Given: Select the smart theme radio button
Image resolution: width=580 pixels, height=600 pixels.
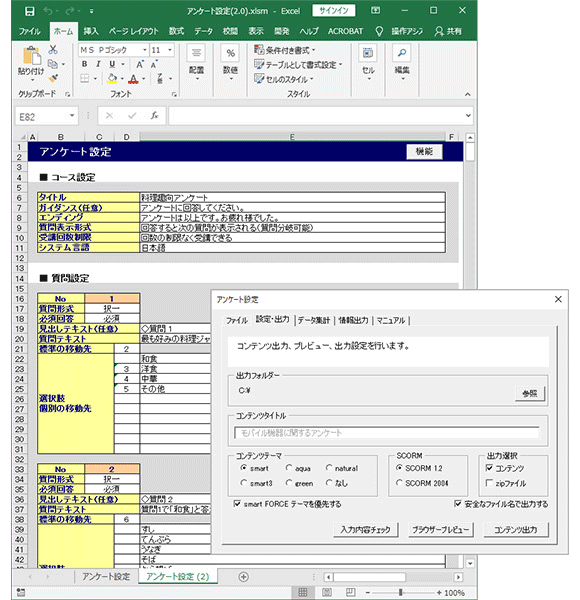Looking at the screenshot, I should click(243, 468).
